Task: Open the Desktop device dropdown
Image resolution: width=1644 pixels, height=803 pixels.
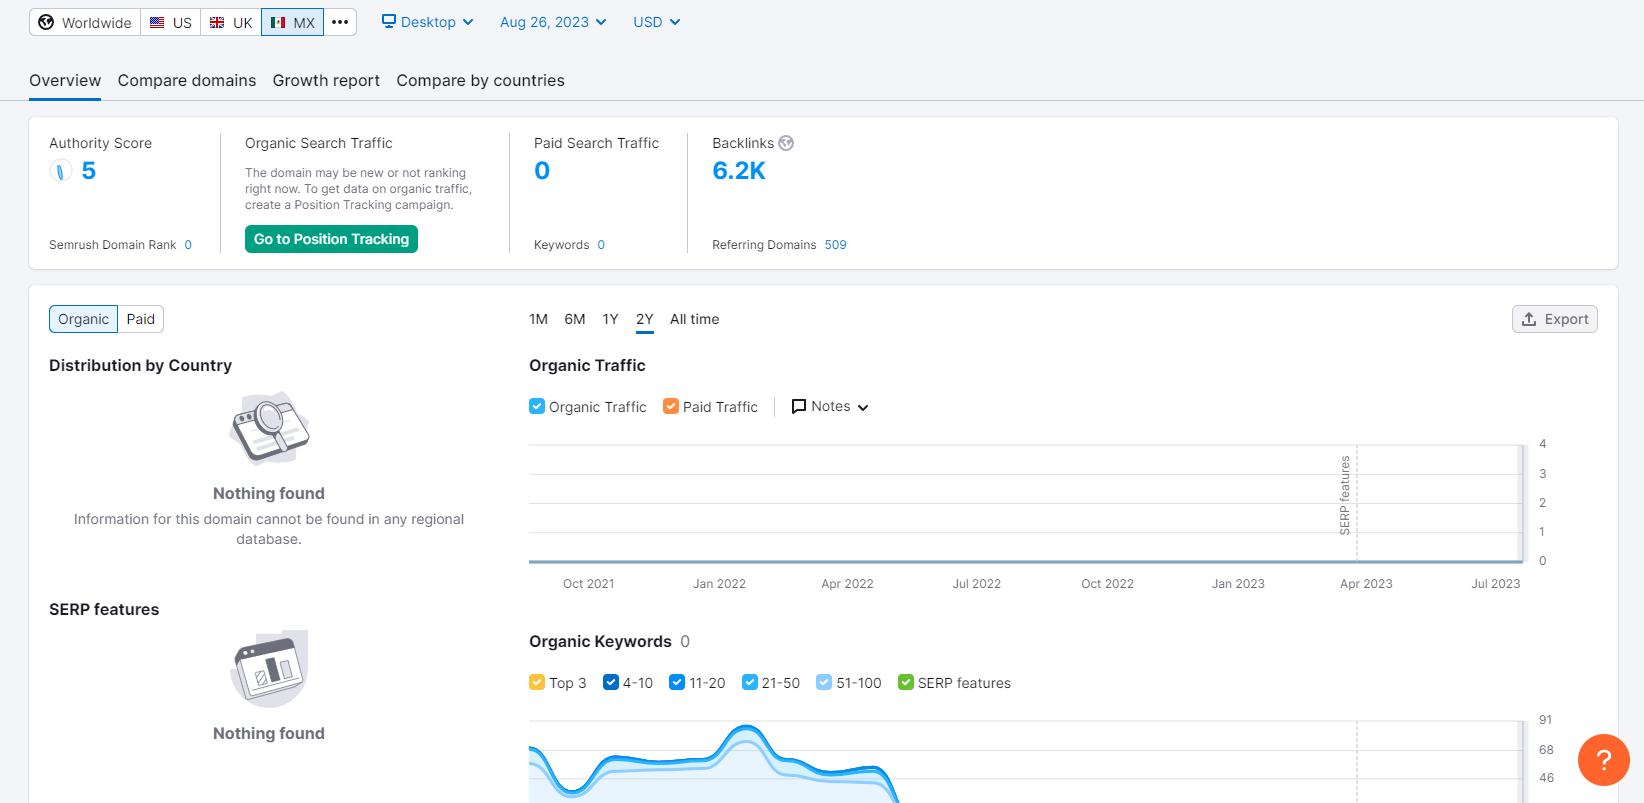Action: (427, 22)
